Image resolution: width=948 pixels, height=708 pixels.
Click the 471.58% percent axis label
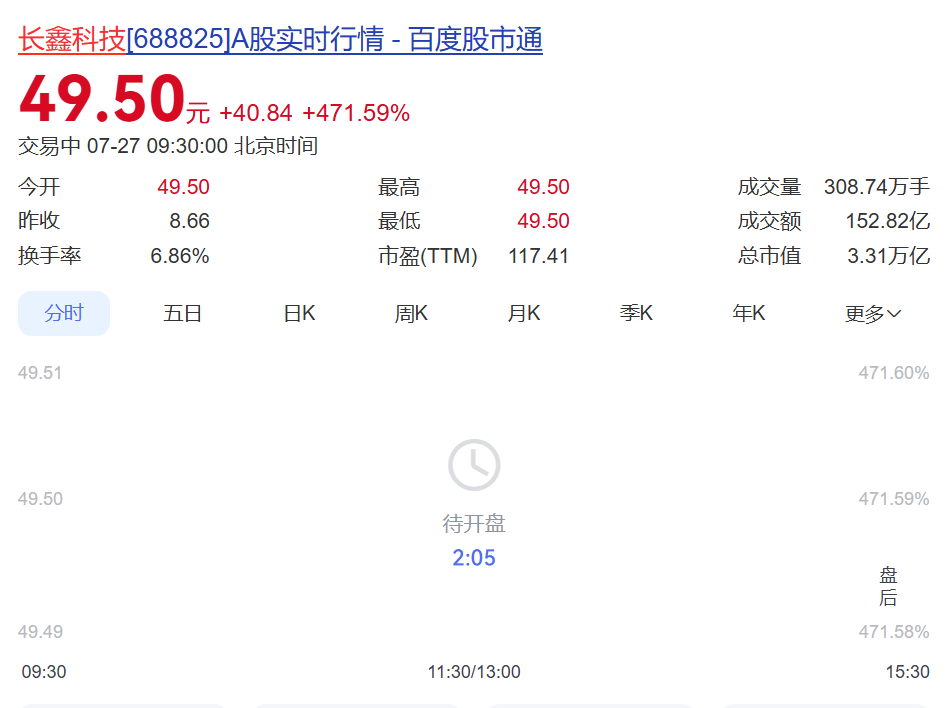894,632
